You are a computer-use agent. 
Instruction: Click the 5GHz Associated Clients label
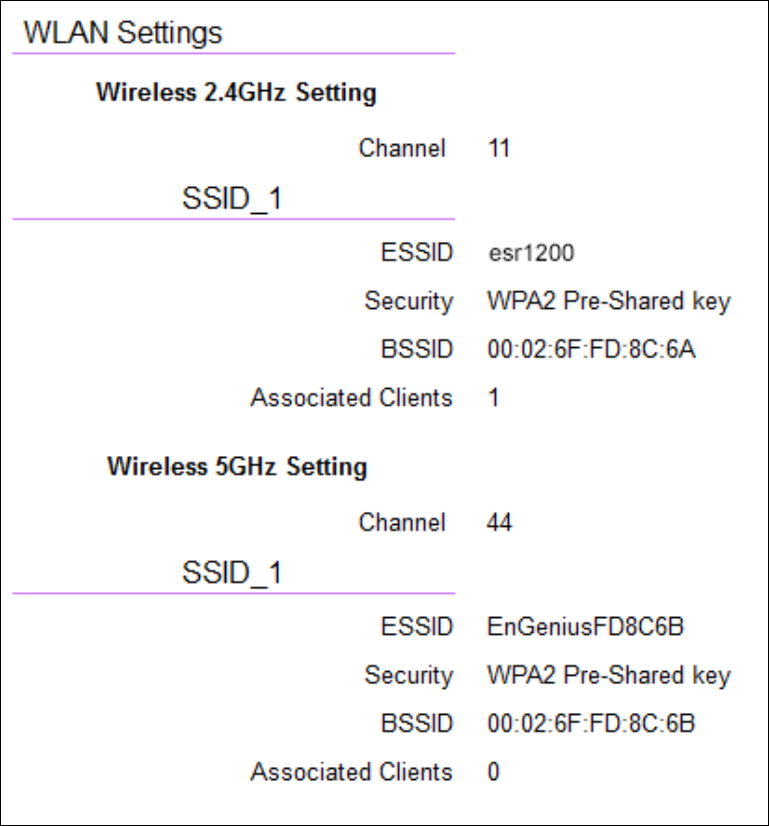[x=351, y=772]
